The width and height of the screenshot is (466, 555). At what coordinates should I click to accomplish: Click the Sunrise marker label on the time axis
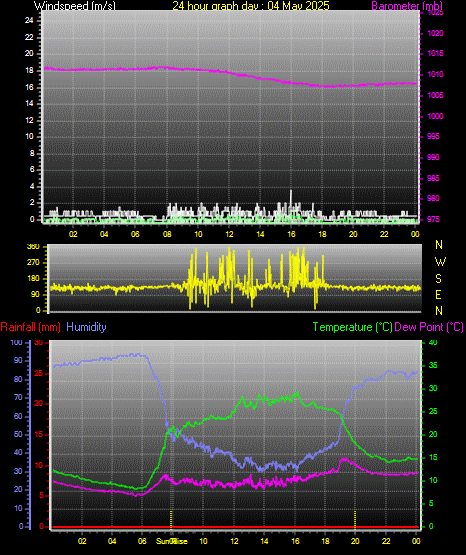[172, 541]
